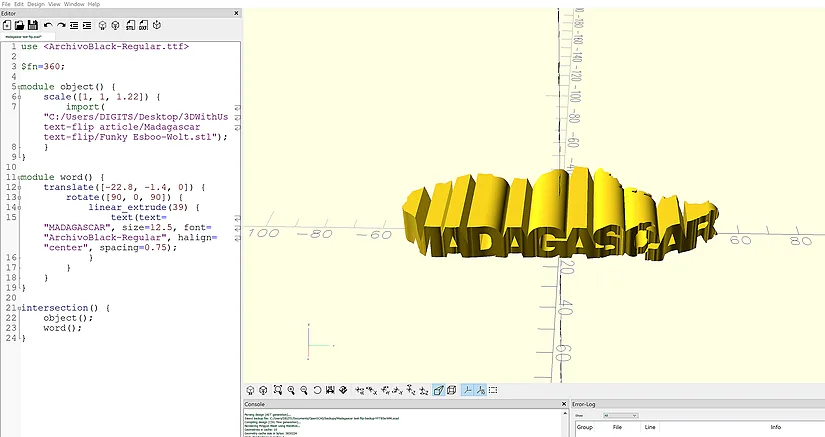
Task: Click the Render icon in the editor toolbar
Action: (x=116, y=25)
